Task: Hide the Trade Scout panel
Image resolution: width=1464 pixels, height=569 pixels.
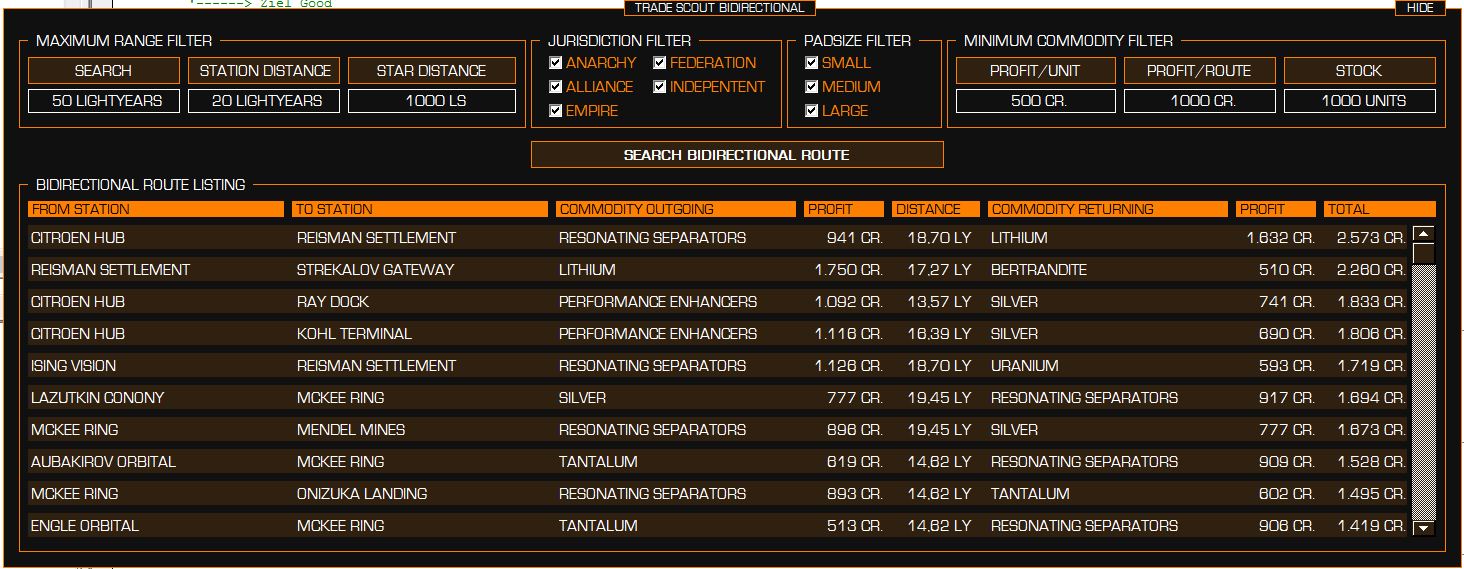Action: click(1420, 8)
